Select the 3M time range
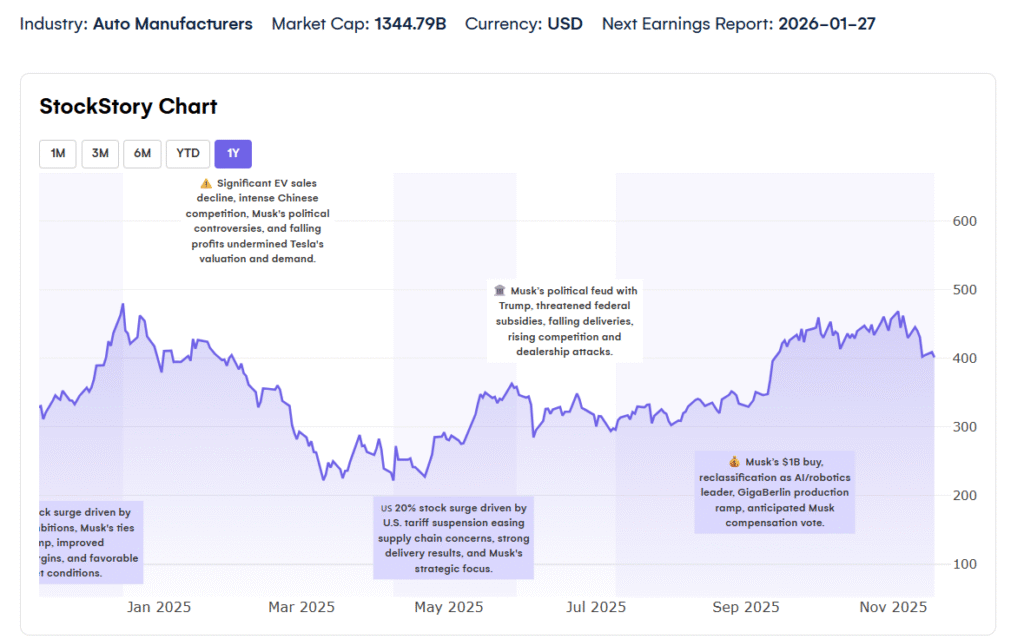Image resolution: width=1024 pixels, height=639 pixels. point(100,153)
